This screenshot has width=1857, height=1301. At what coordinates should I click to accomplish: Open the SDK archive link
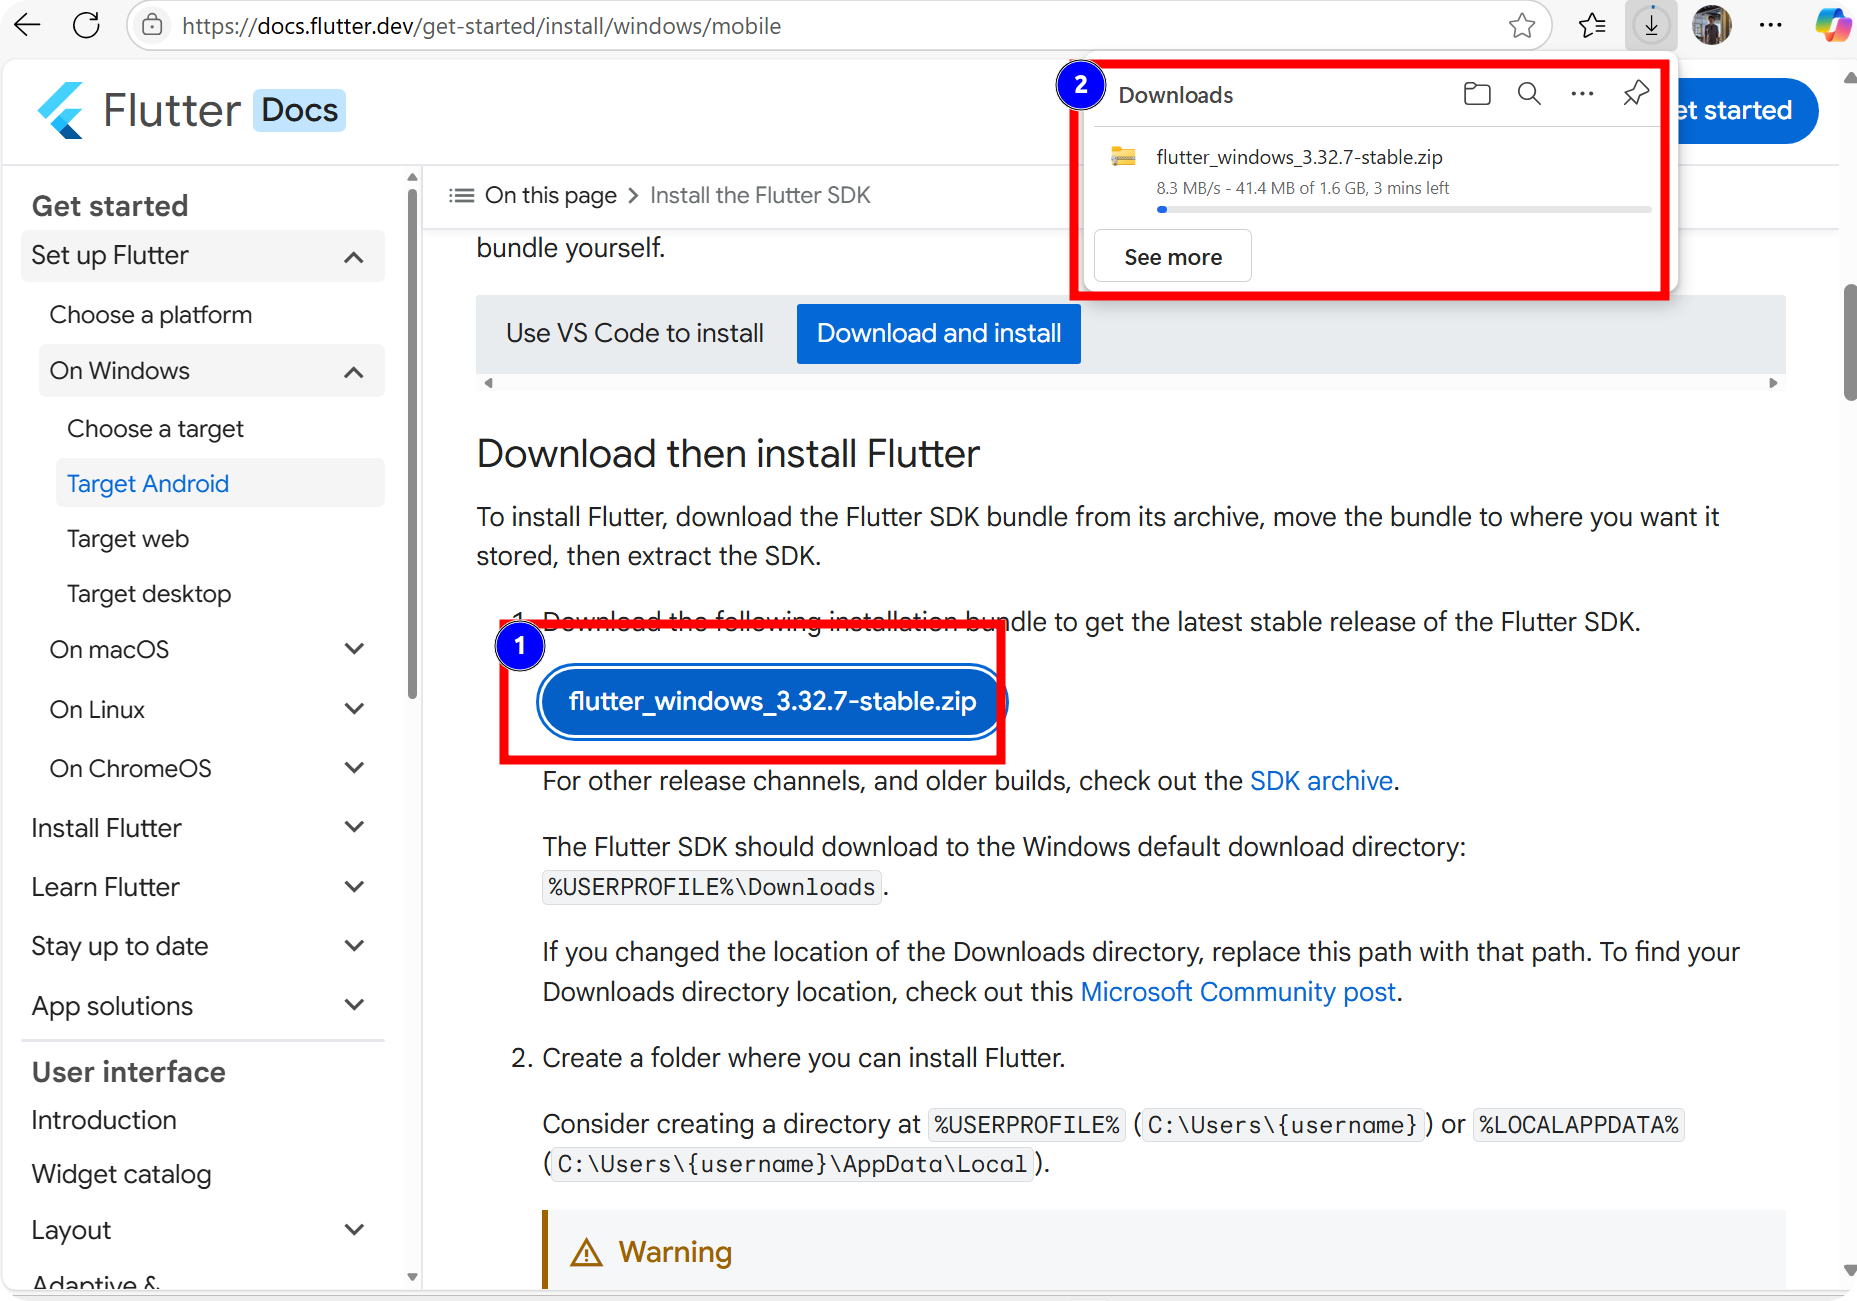tap(1321, 781)
